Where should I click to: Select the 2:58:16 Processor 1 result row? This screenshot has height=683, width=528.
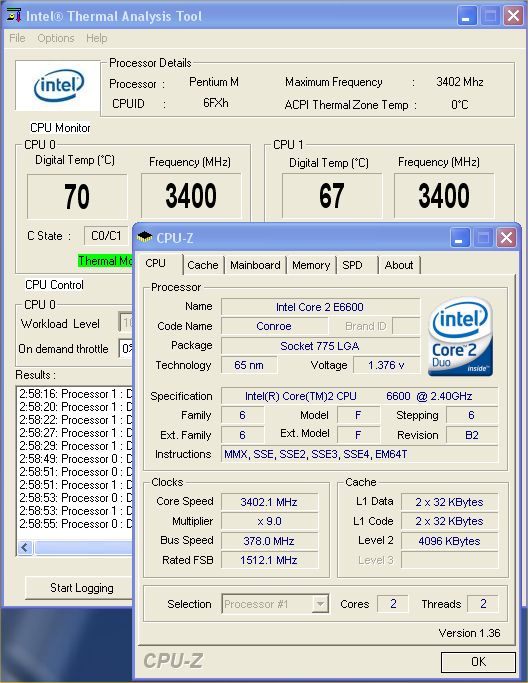pyautogui.click(x=75, y=394)
